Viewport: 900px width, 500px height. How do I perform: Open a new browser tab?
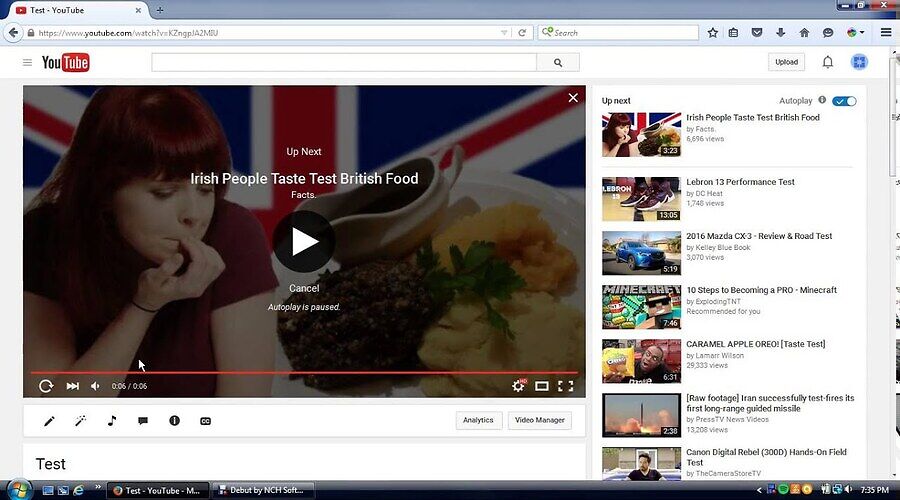[x=160, y=10]
